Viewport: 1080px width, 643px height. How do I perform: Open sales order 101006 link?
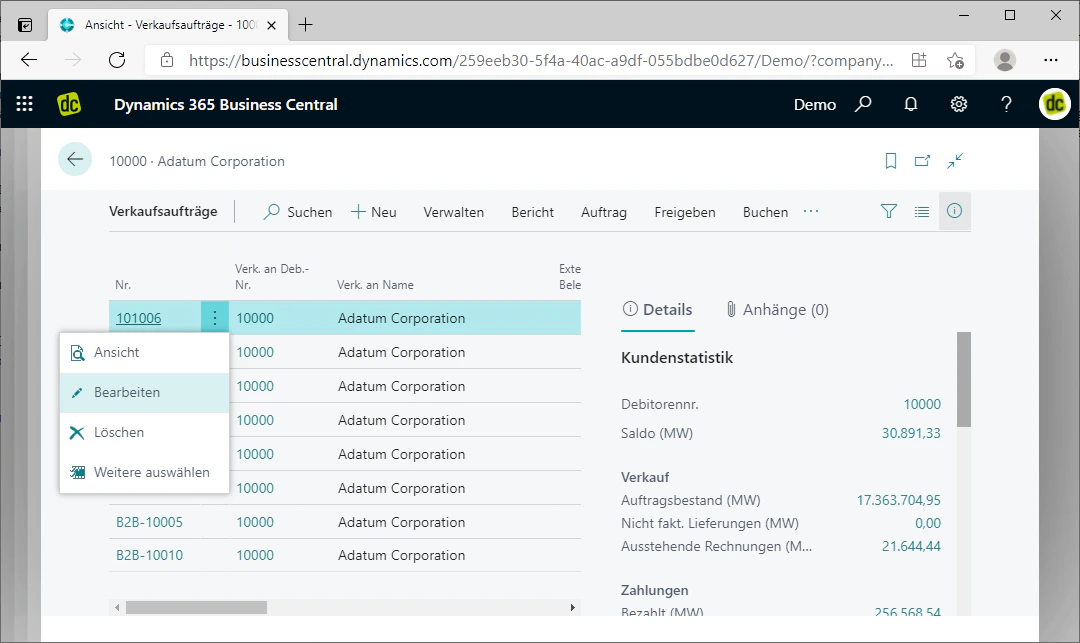tap(138, 318)
